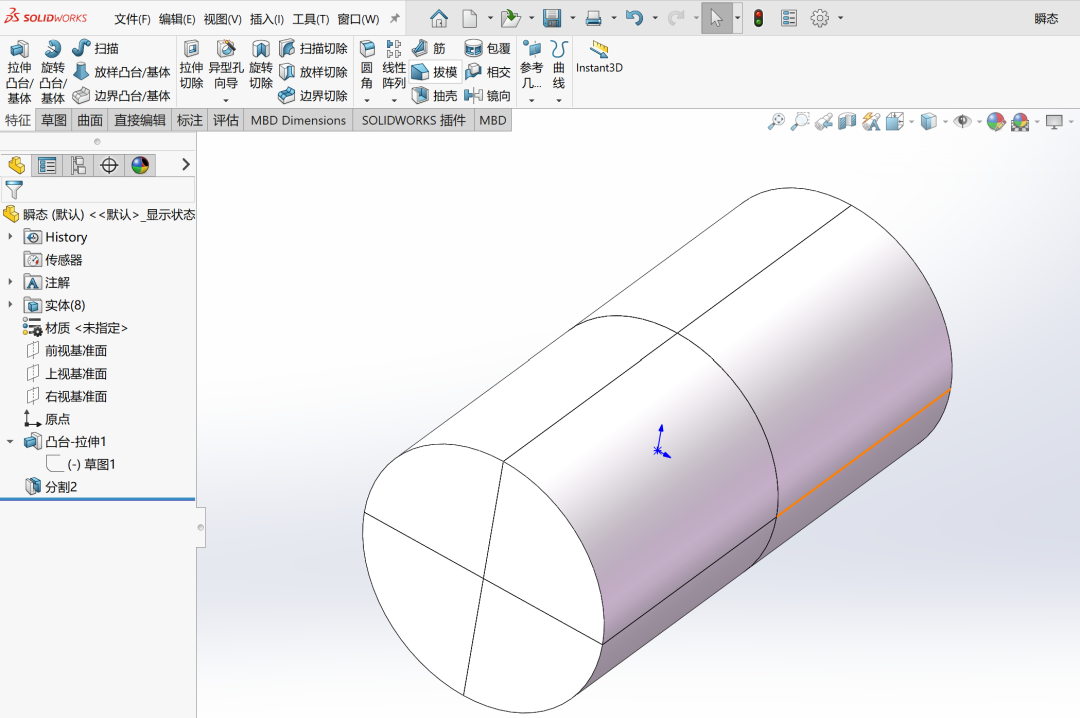1080x718 pixels.
Task: Select the Revolved Cut (旋转切除) tool
Action: [x=261, y=65]
